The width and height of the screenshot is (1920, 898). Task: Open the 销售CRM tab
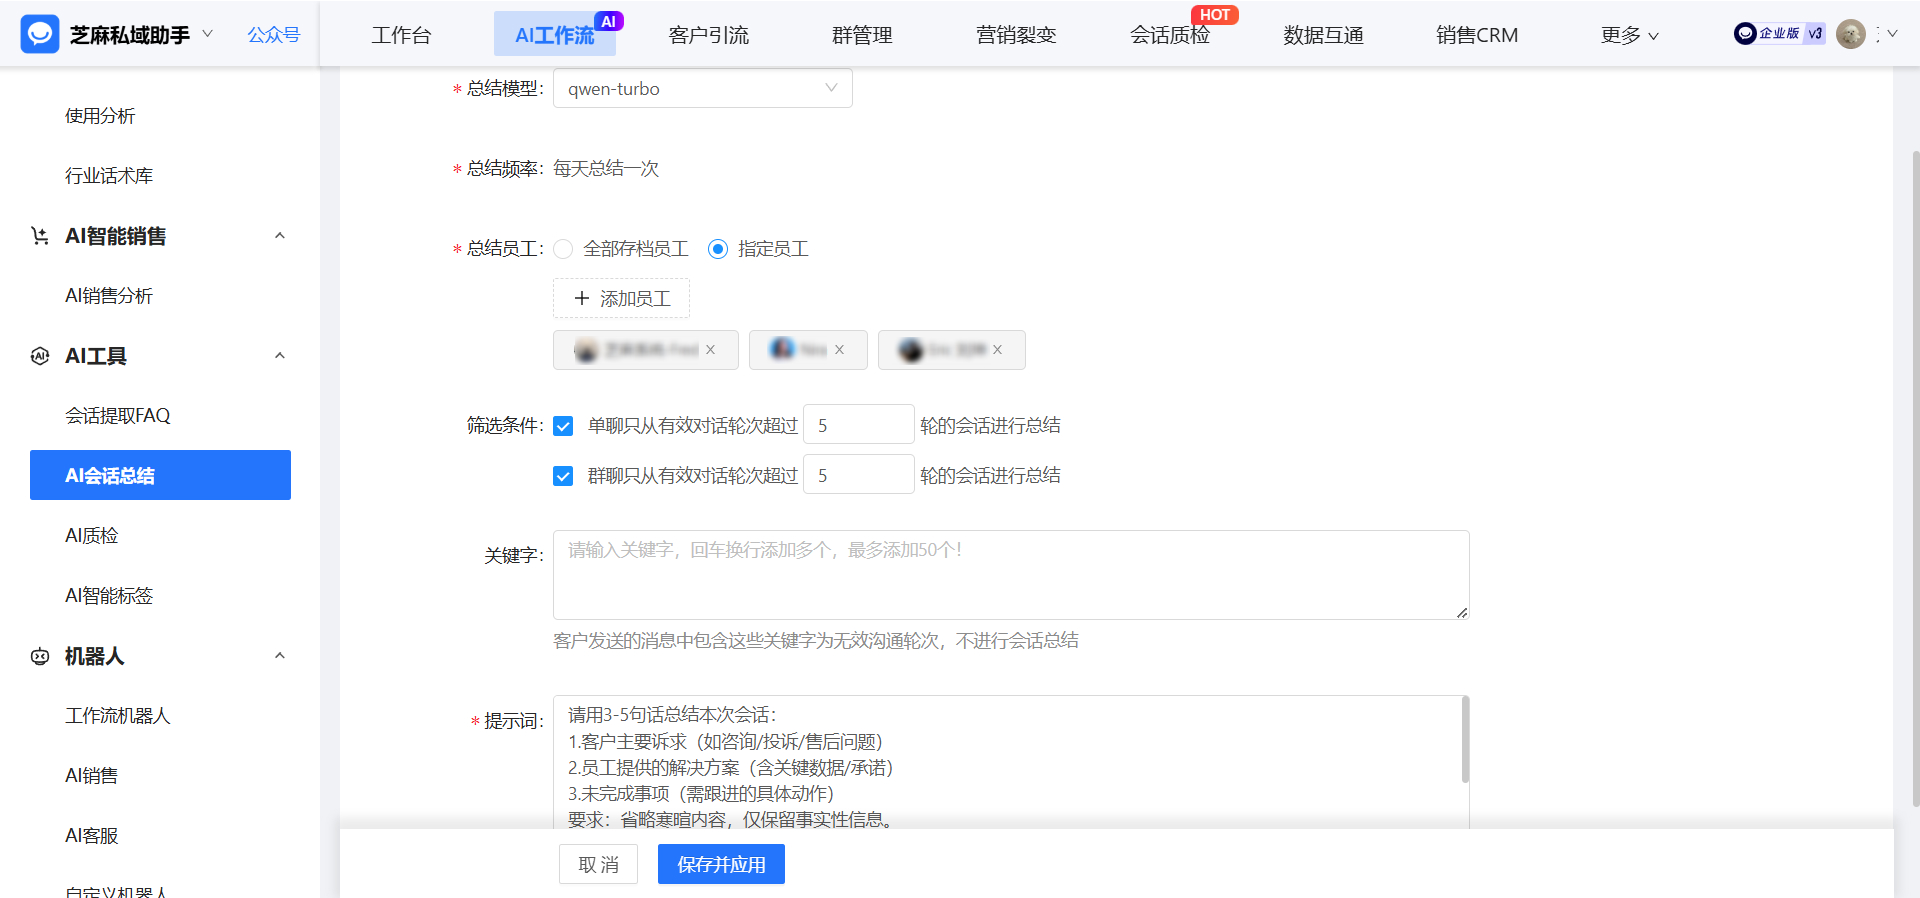tap(1477, 35)
